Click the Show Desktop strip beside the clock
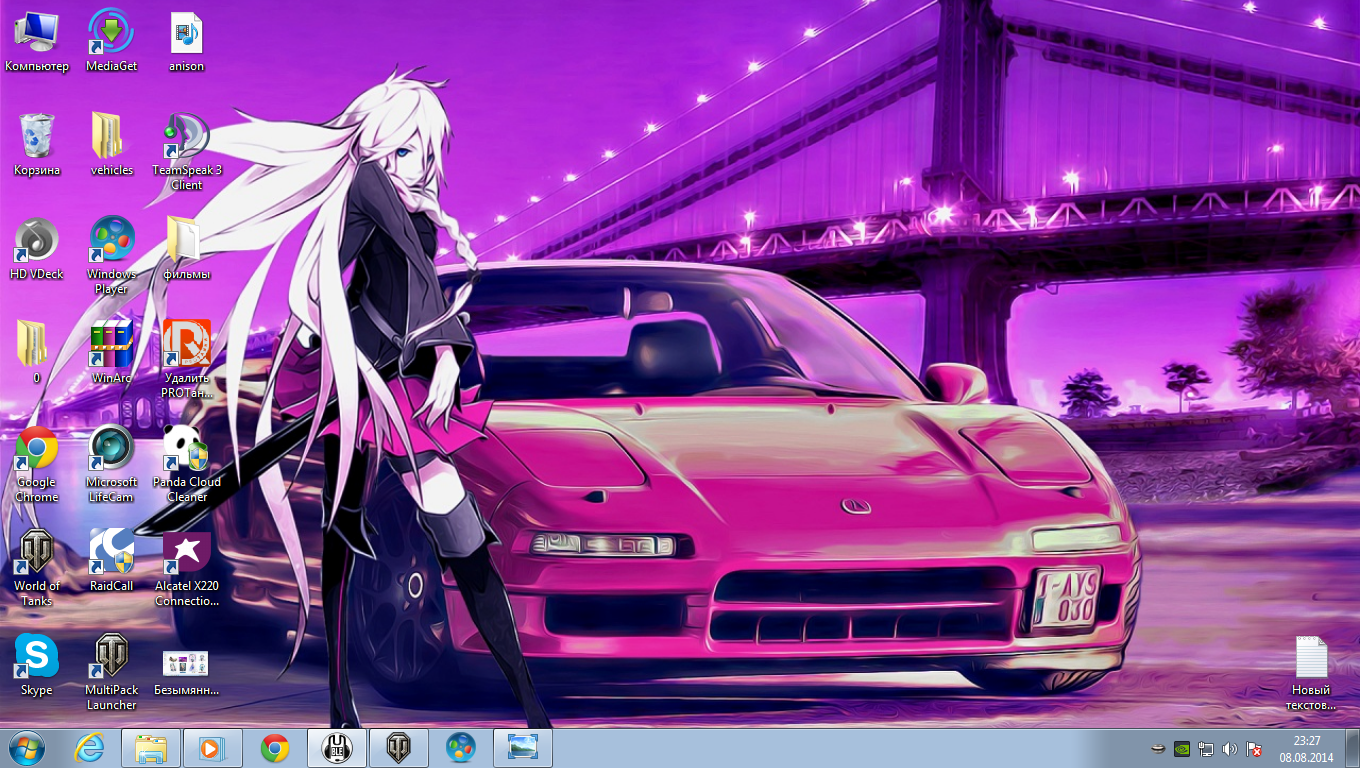This screenshot has width=1360, height=768. tap(1352, 748)
